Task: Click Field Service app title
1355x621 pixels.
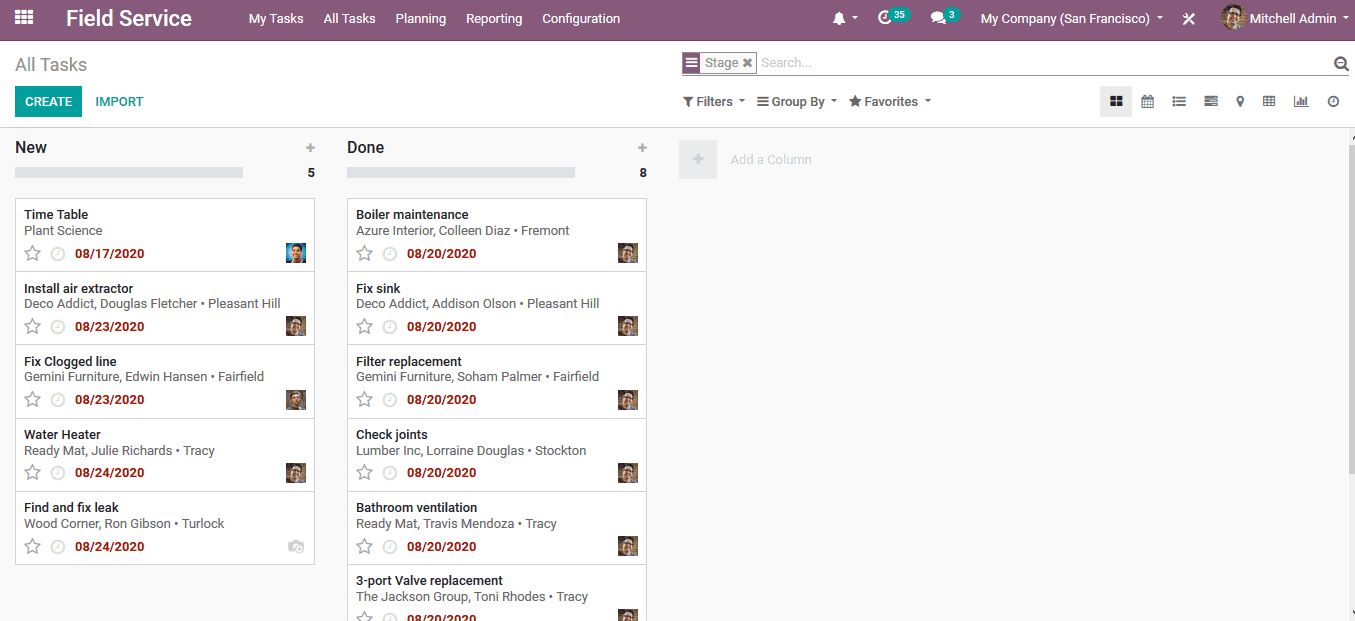Action: (x=129, y=18)
